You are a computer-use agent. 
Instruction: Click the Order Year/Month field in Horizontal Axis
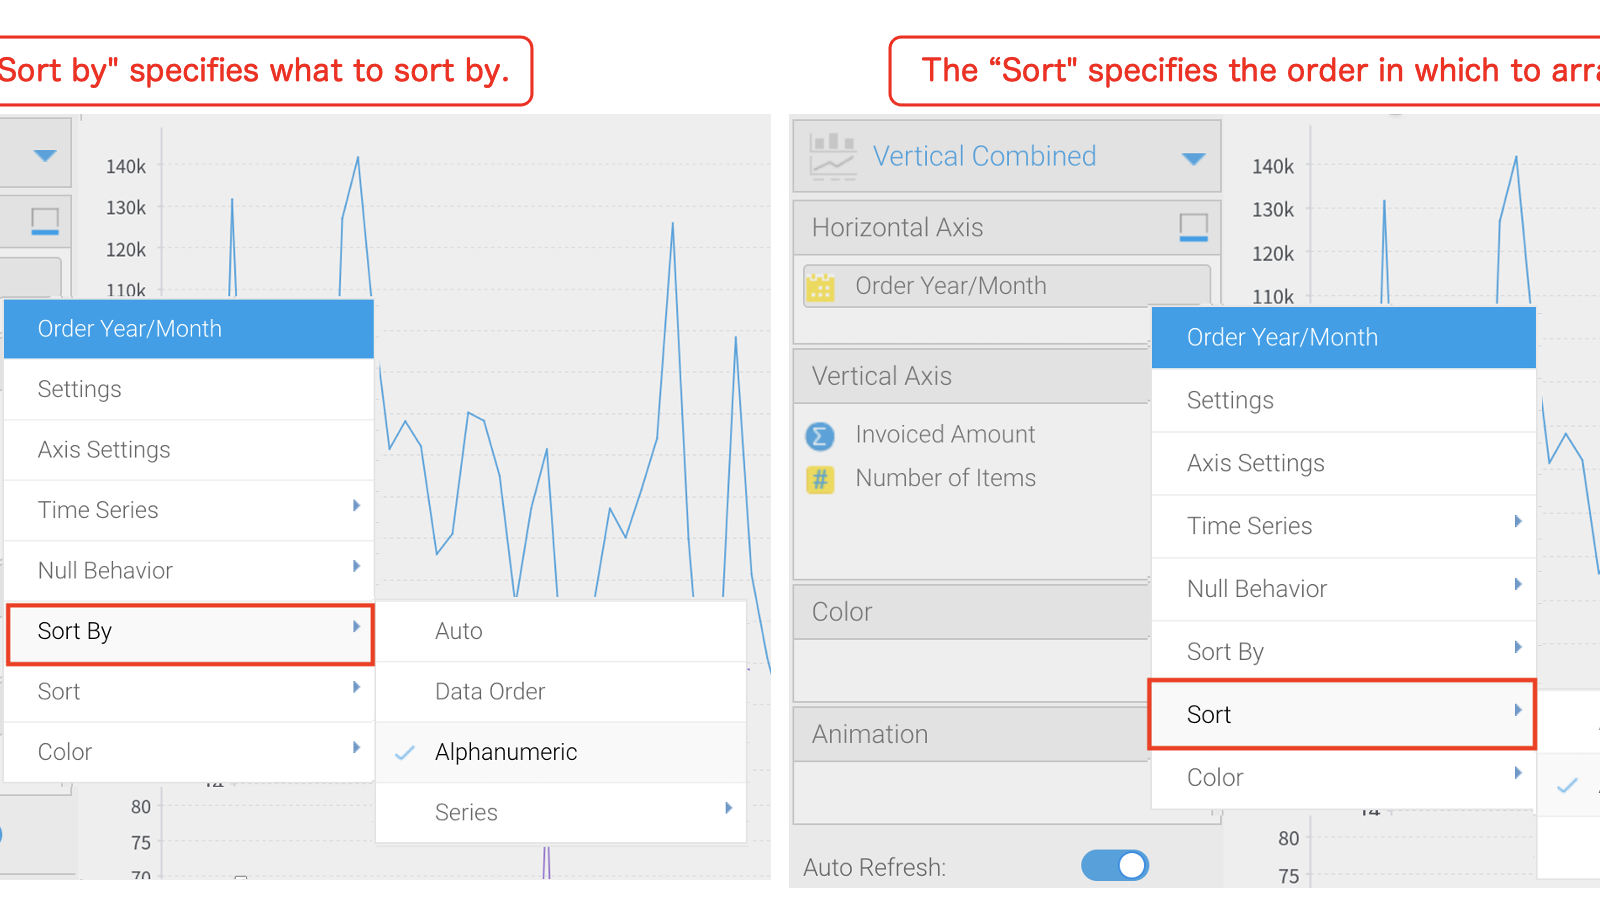(1007, 286)
